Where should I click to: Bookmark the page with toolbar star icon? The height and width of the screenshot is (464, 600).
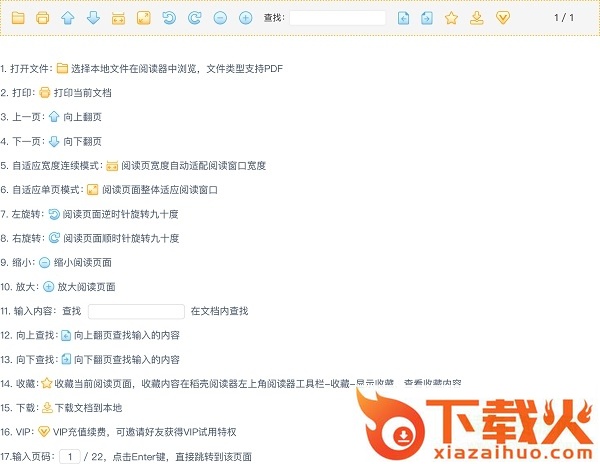(451, 18)
